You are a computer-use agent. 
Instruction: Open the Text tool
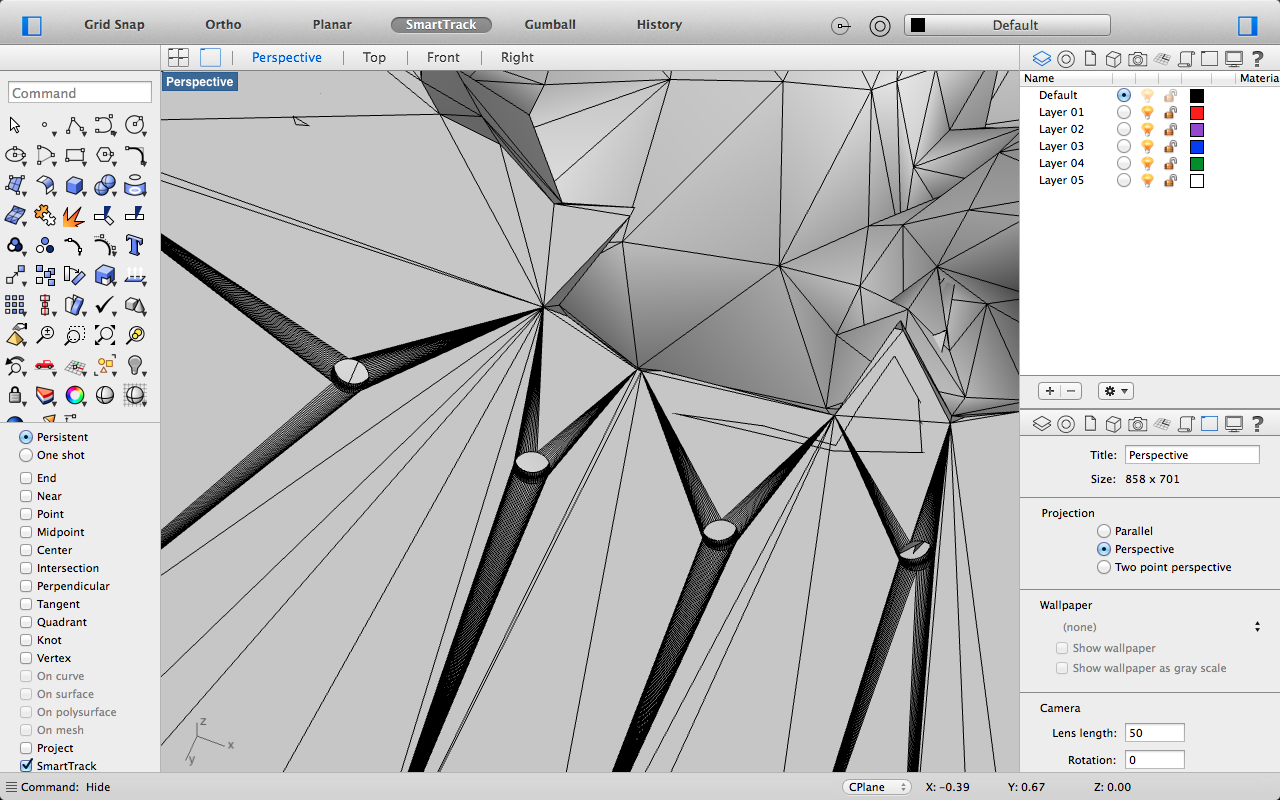pos(135,245)
